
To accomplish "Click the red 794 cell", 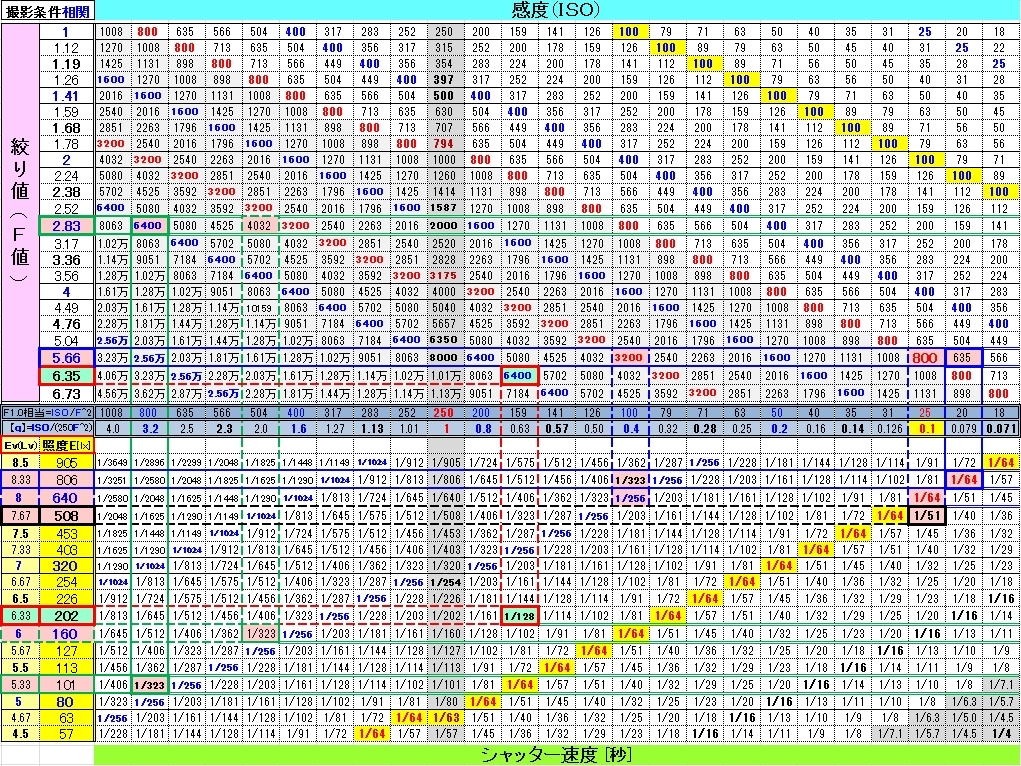I will click(444, 144).
